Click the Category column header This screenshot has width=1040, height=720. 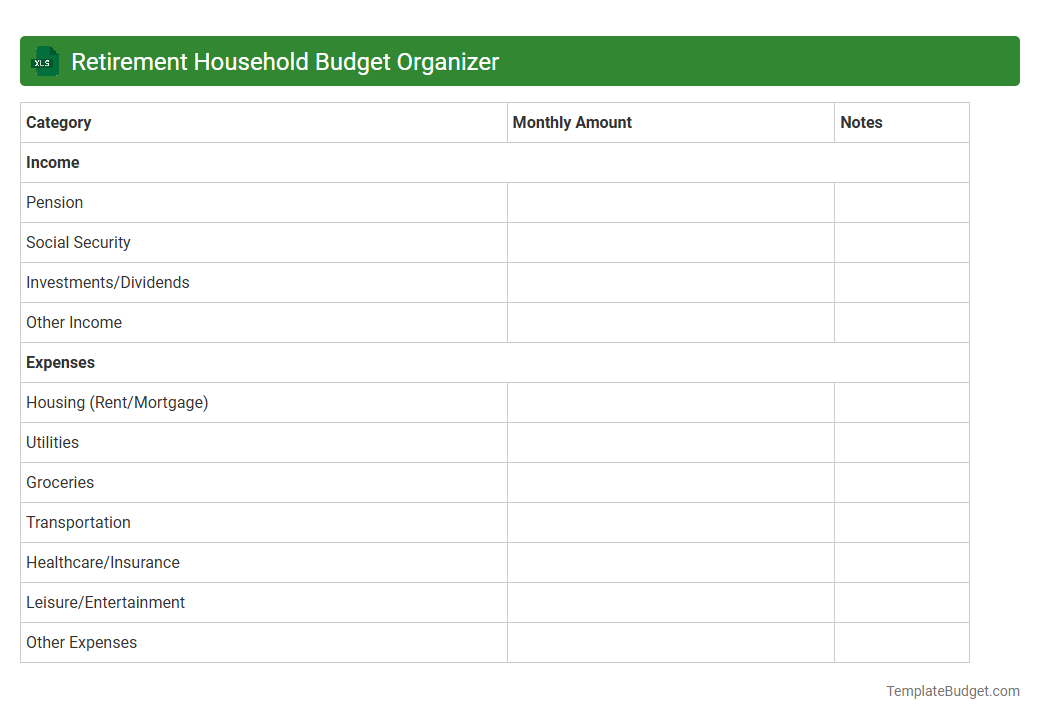58,122
